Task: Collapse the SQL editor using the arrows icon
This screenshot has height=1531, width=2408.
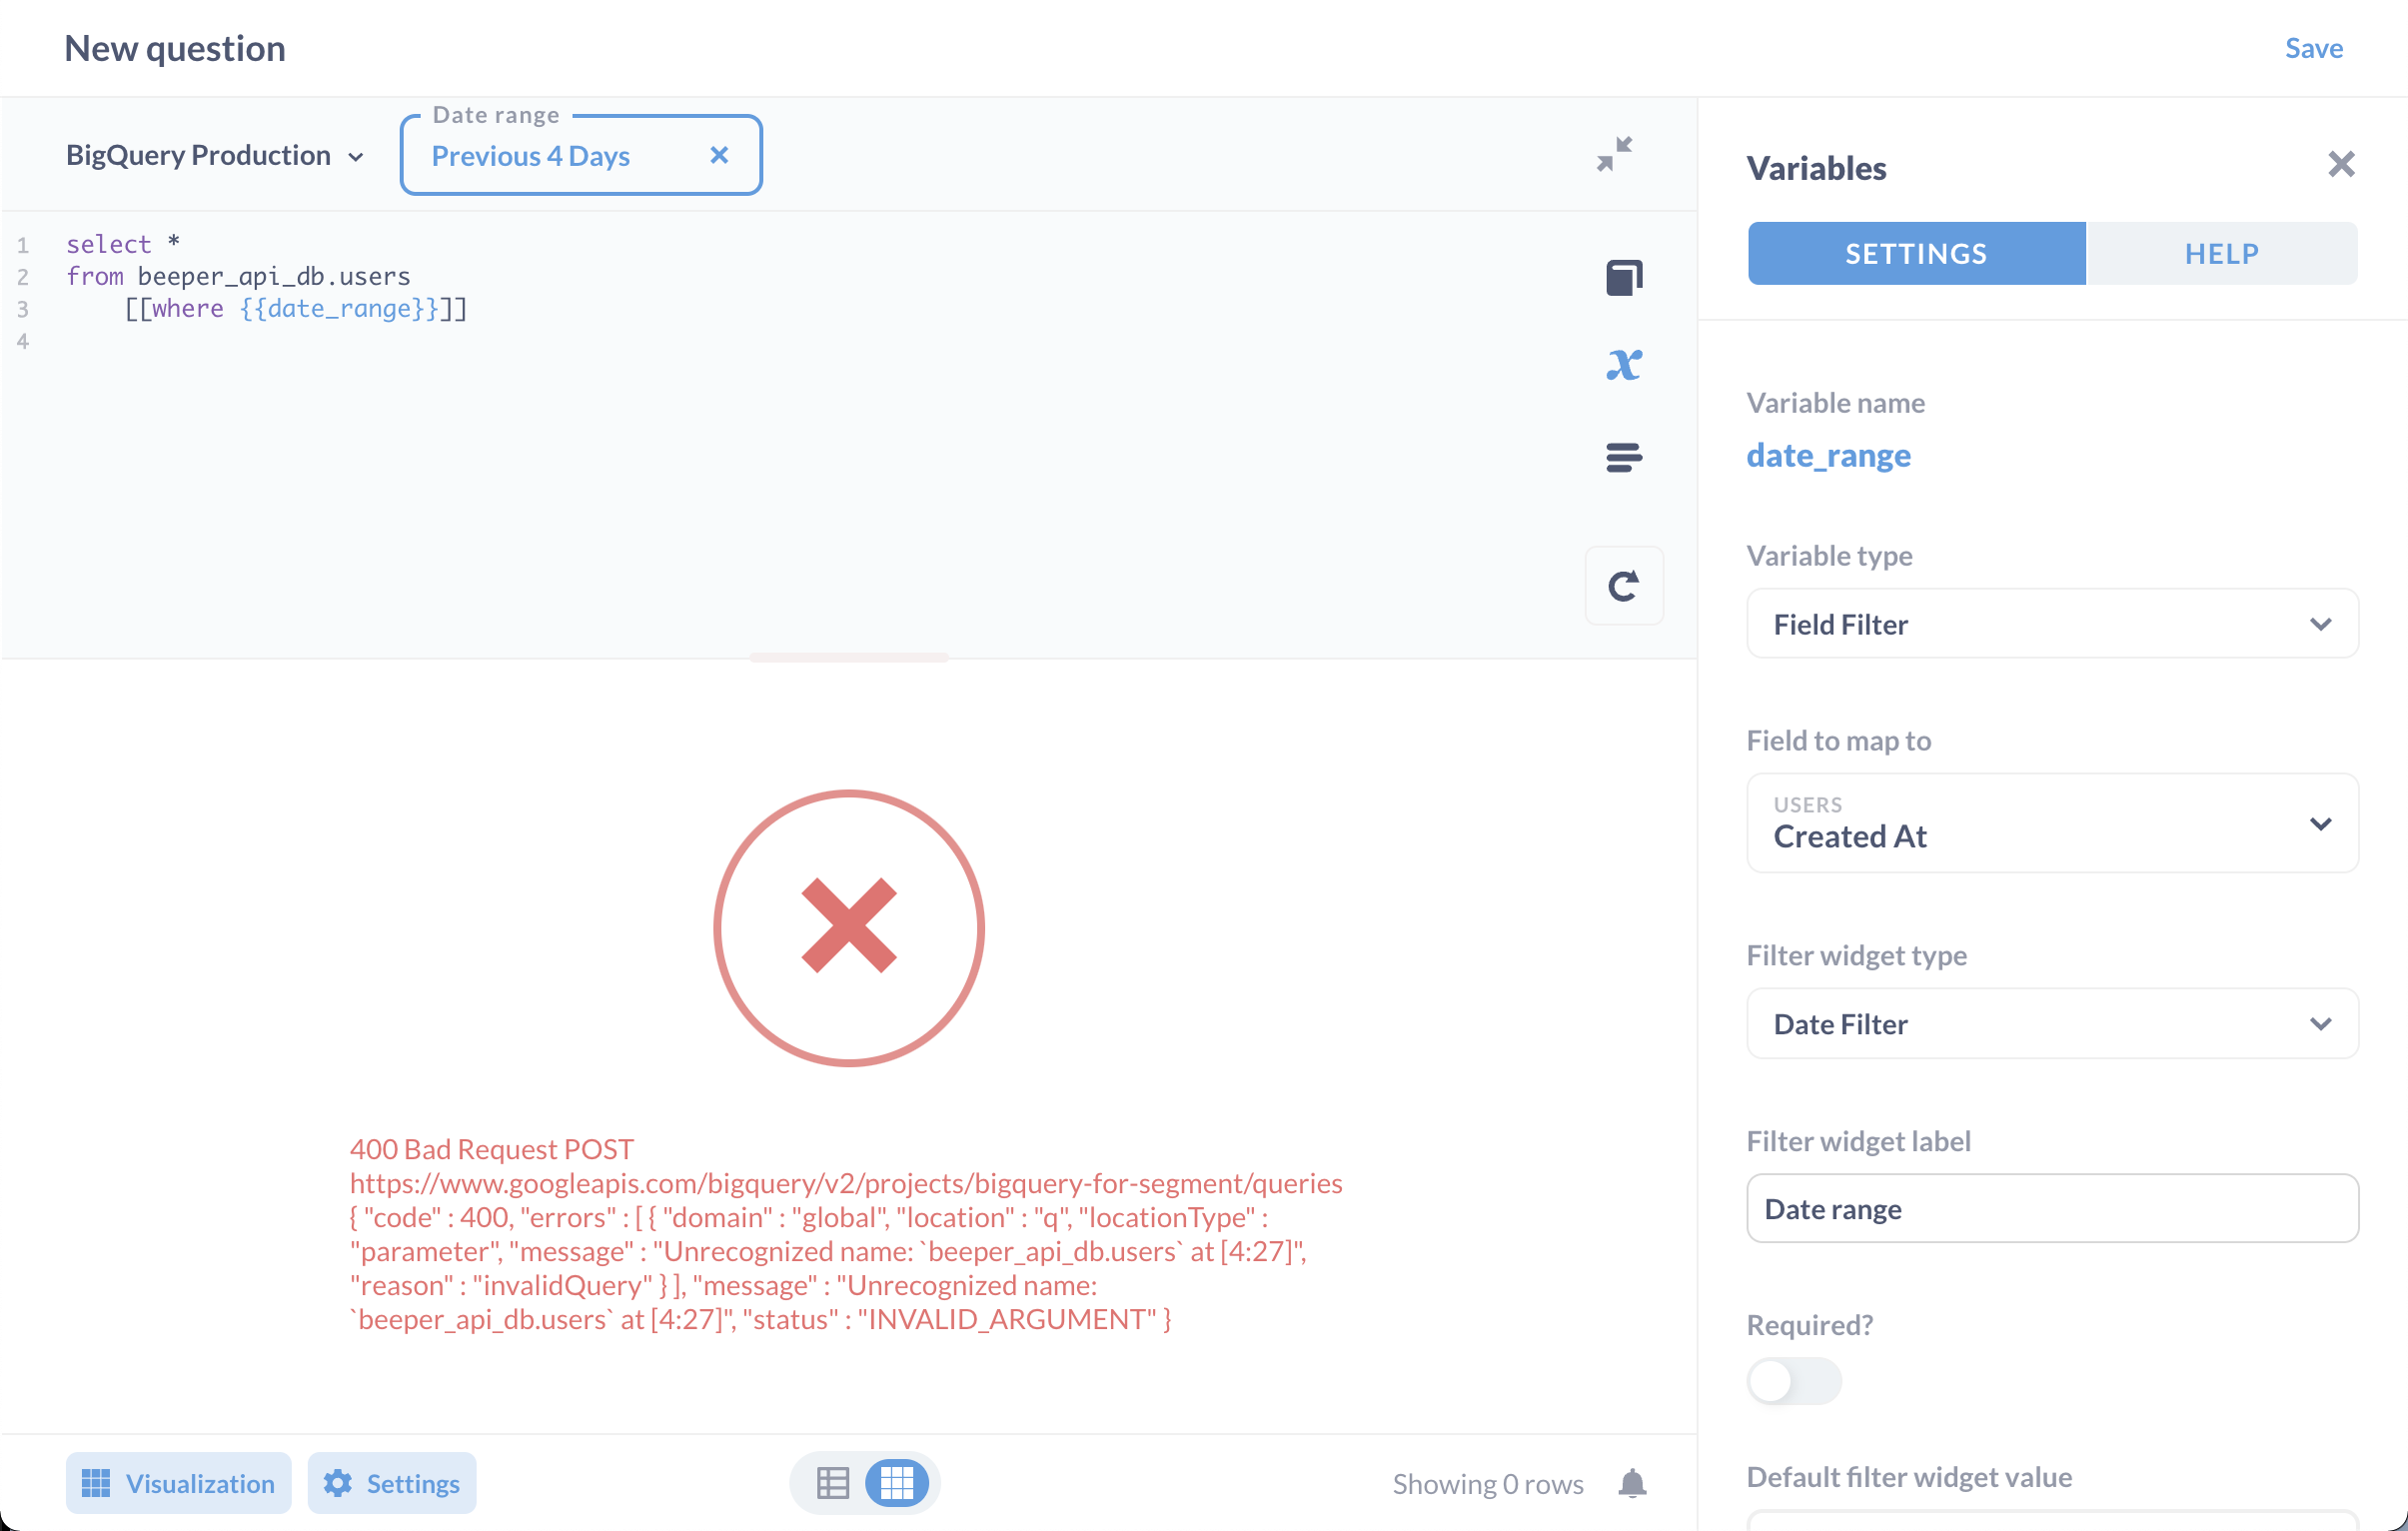Action: click(x=1613, y=153)
